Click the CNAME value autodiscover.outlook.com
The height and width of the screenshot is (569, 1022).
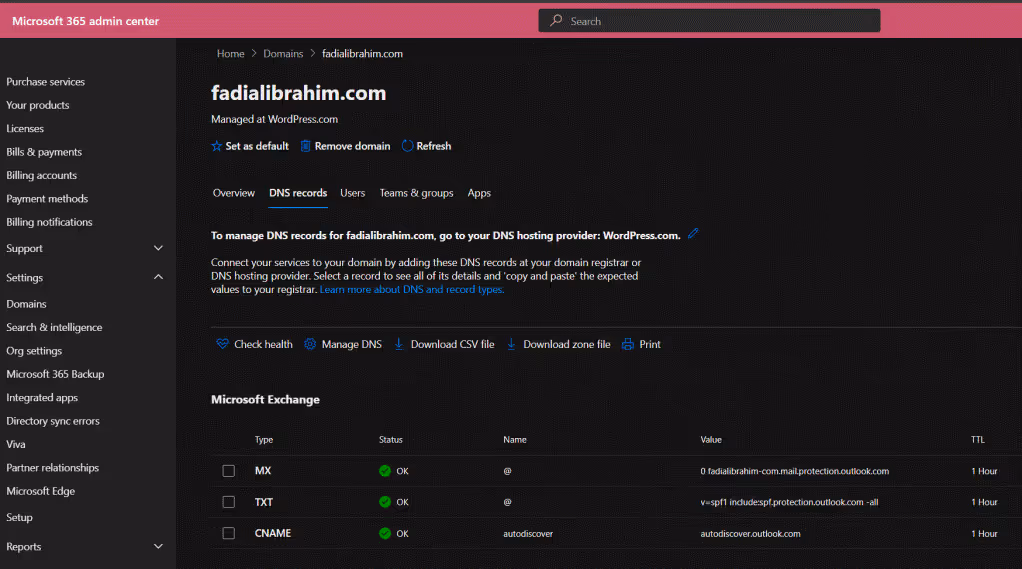pos(750,533)
